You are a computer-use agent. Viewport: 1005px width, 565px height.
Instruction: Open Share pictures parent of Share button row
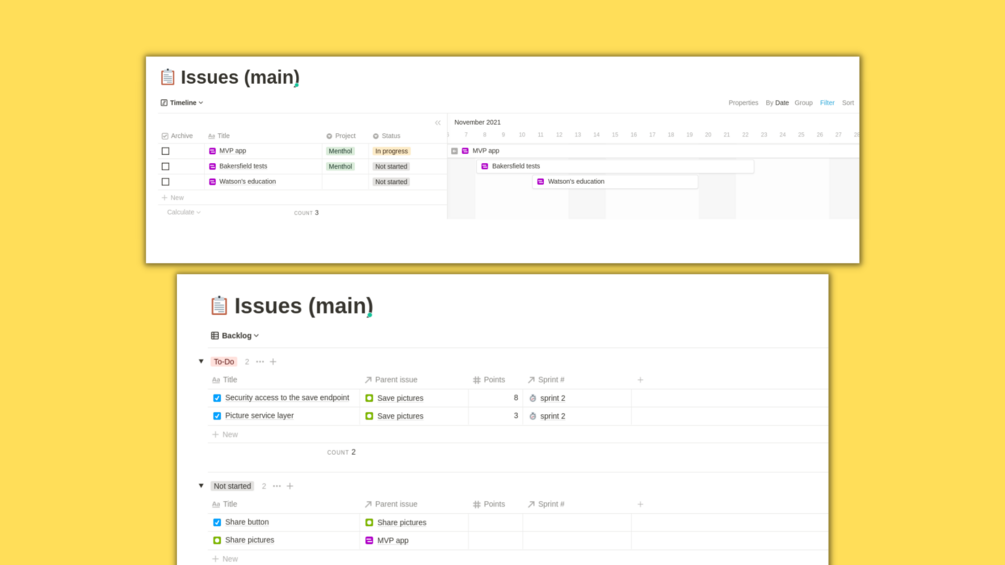(x=395, y=522)
